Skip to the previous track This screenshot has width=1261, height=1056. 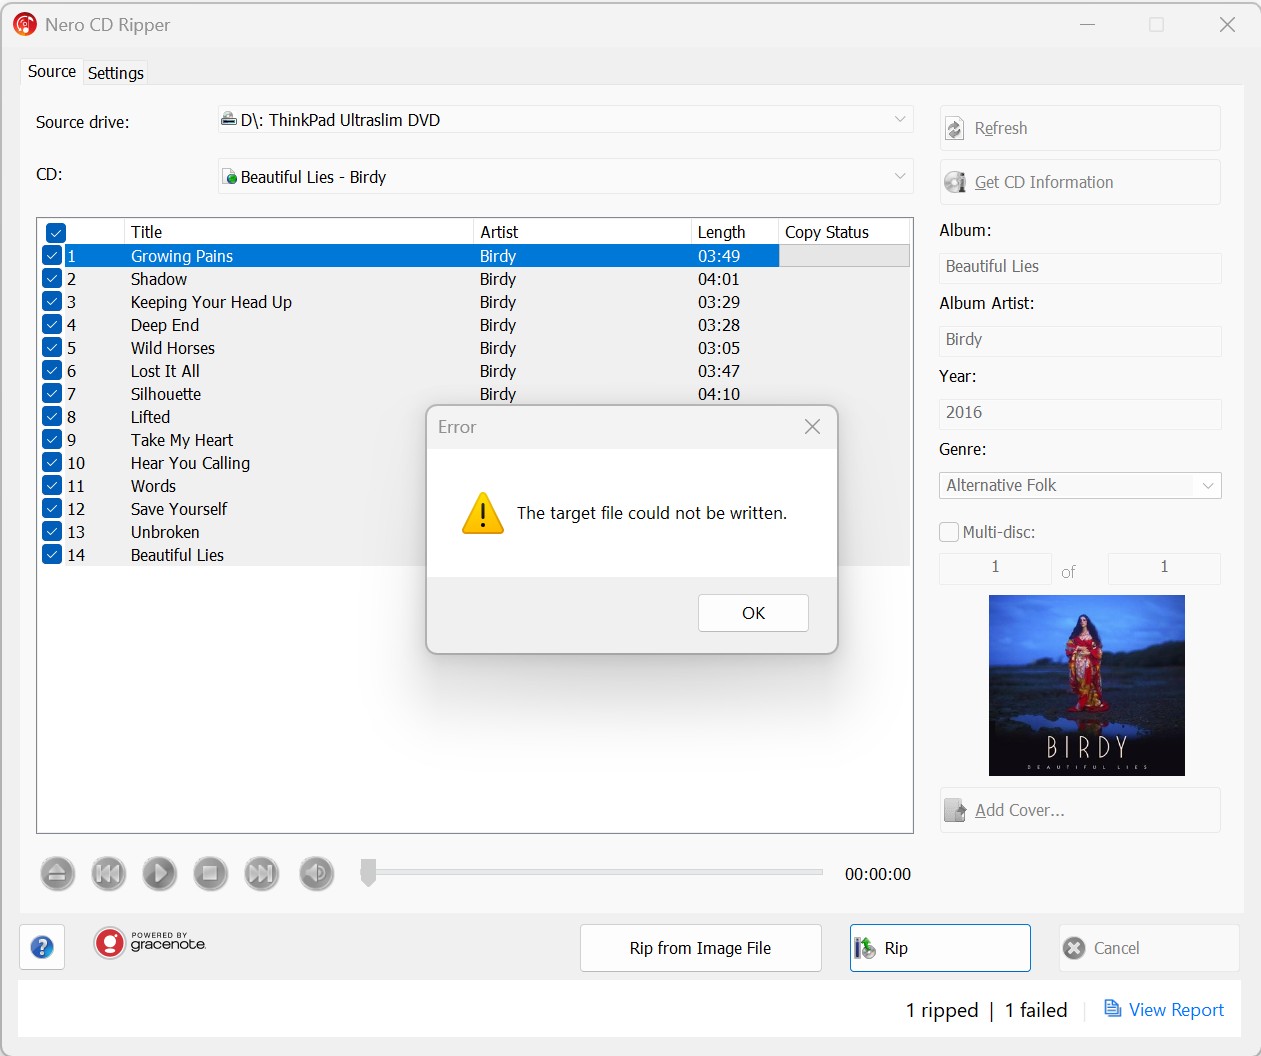[x=108, y=874]
